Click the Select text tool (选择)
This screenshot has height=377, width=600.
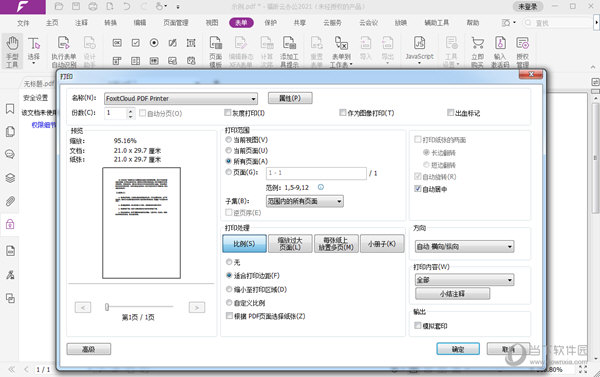coord(34,49)
